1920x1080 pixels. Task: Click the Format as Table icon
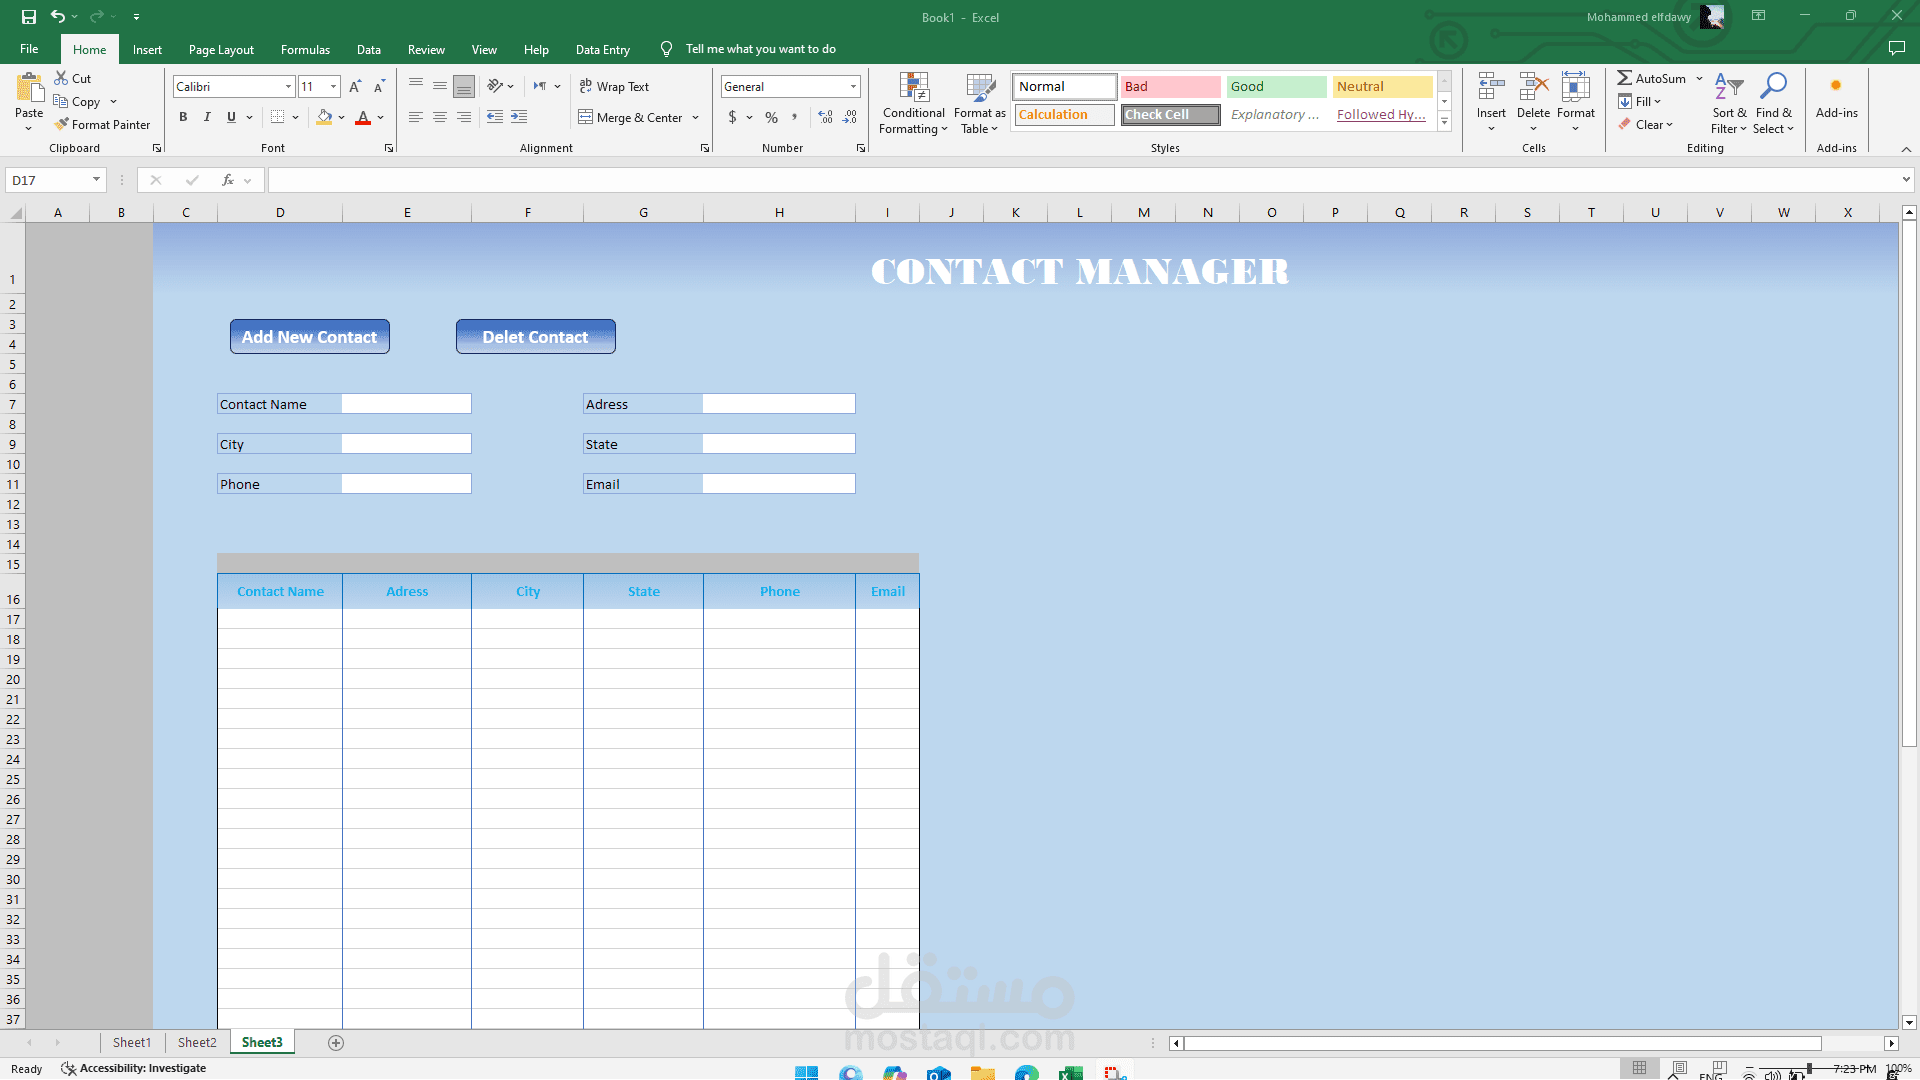[980, 88]
